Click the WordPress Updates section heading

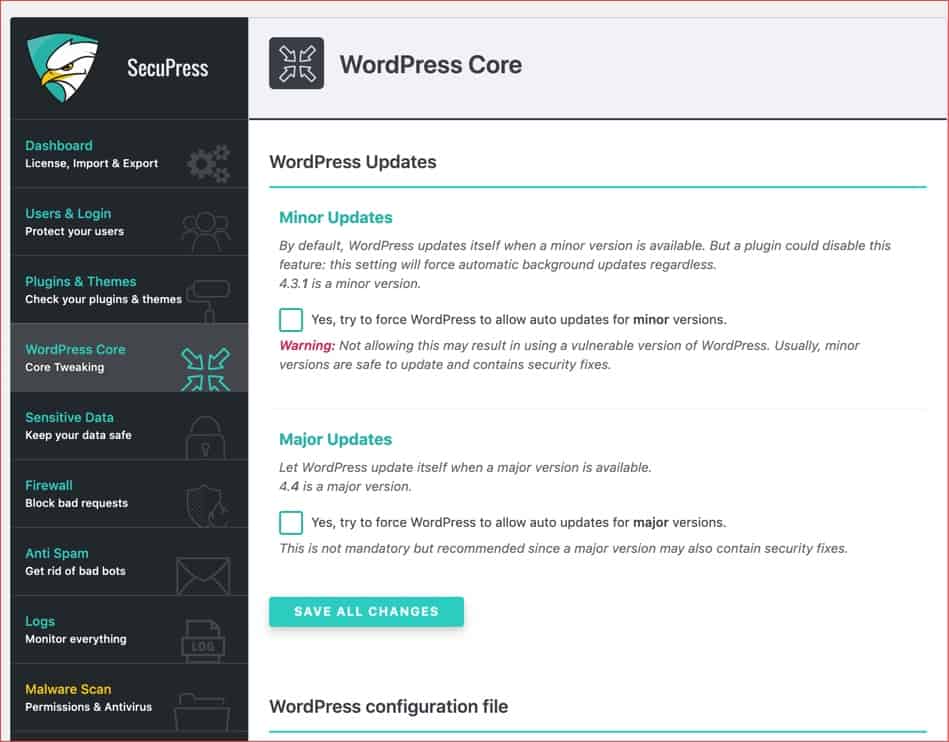pyautogui.click(x=353, y=162)
